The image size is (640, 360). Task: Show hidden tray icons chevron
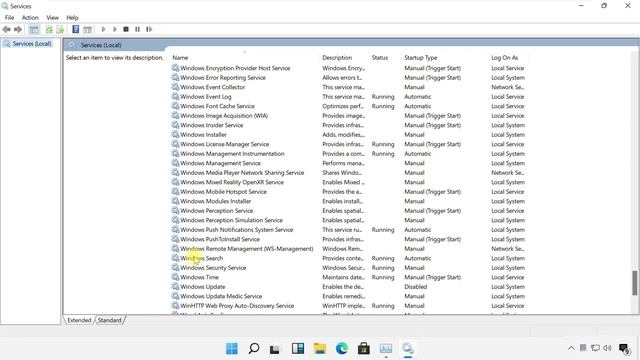pos(571,348)
